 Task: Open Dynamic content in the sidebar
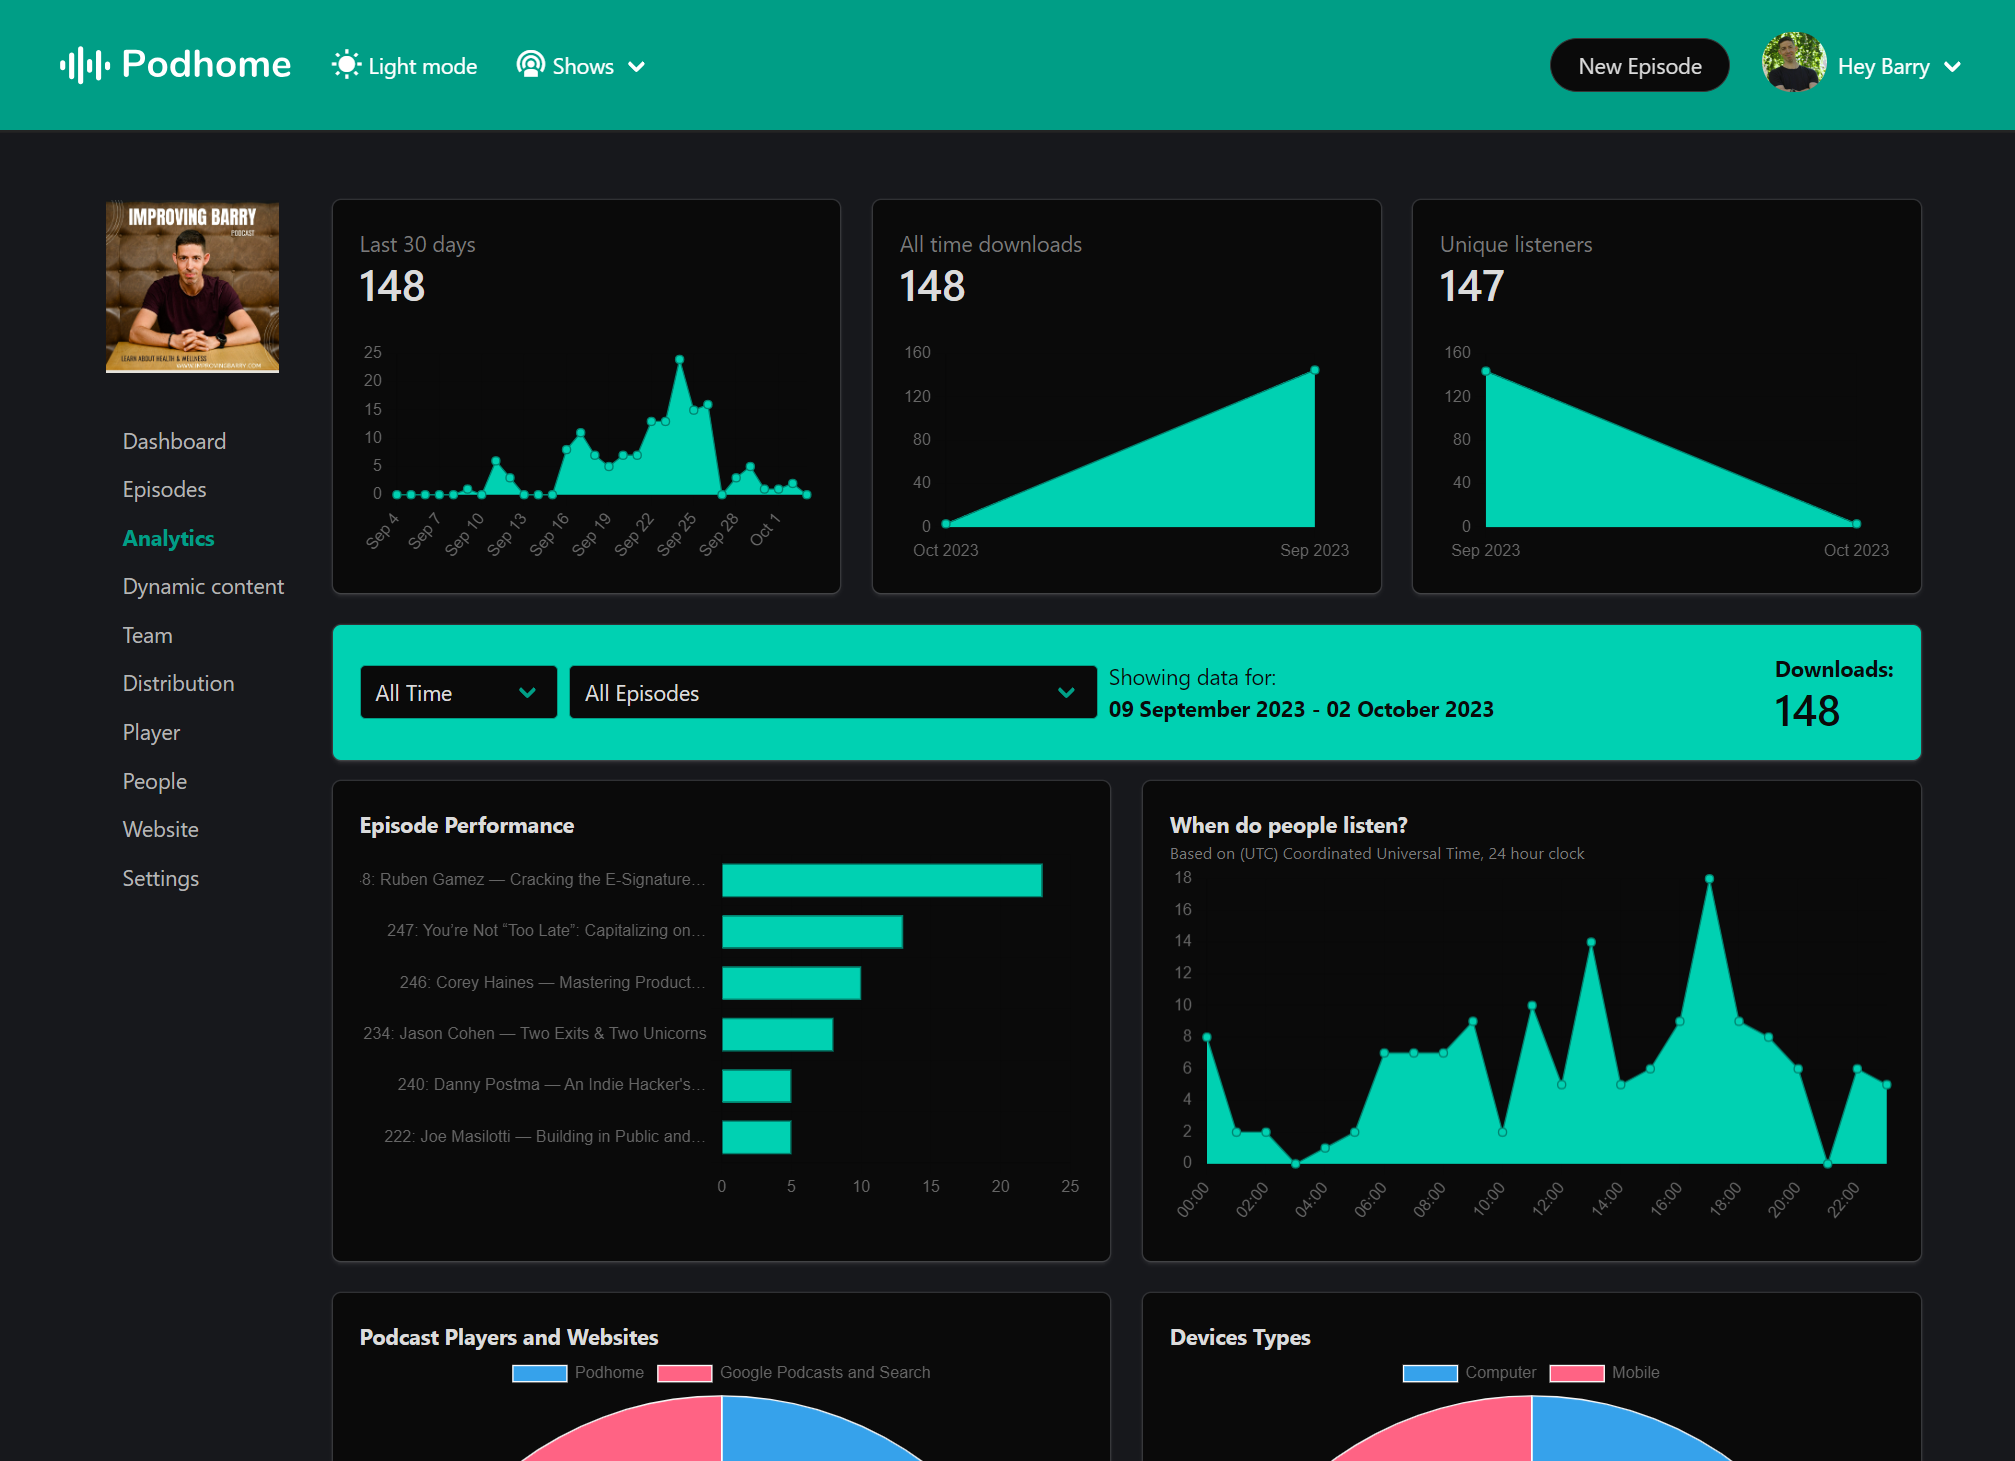coord(203,587)
